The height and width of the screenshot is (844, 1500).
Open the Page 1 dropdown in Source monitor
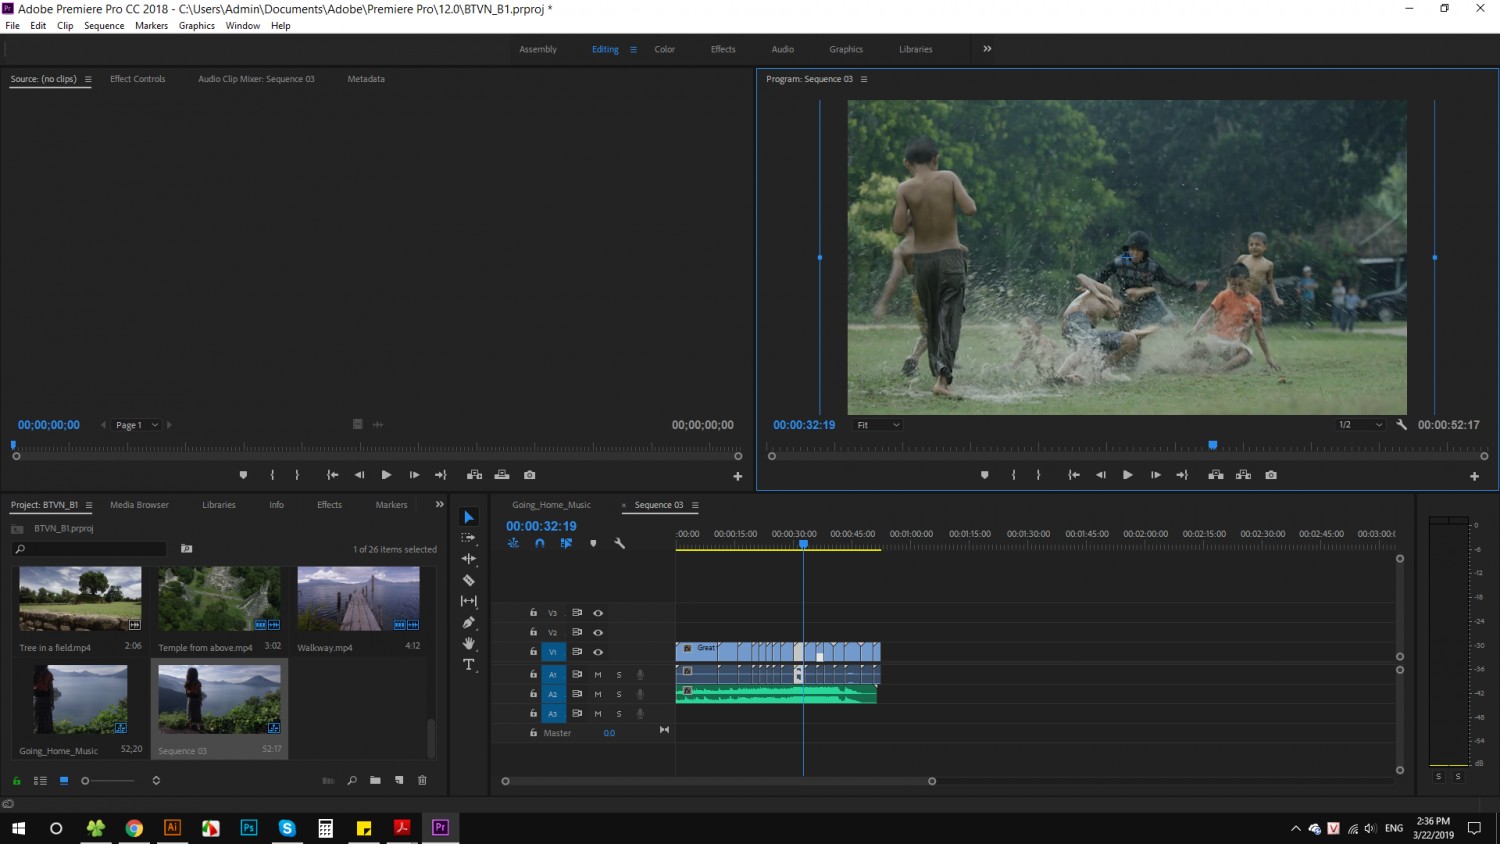tap(137, 425)
